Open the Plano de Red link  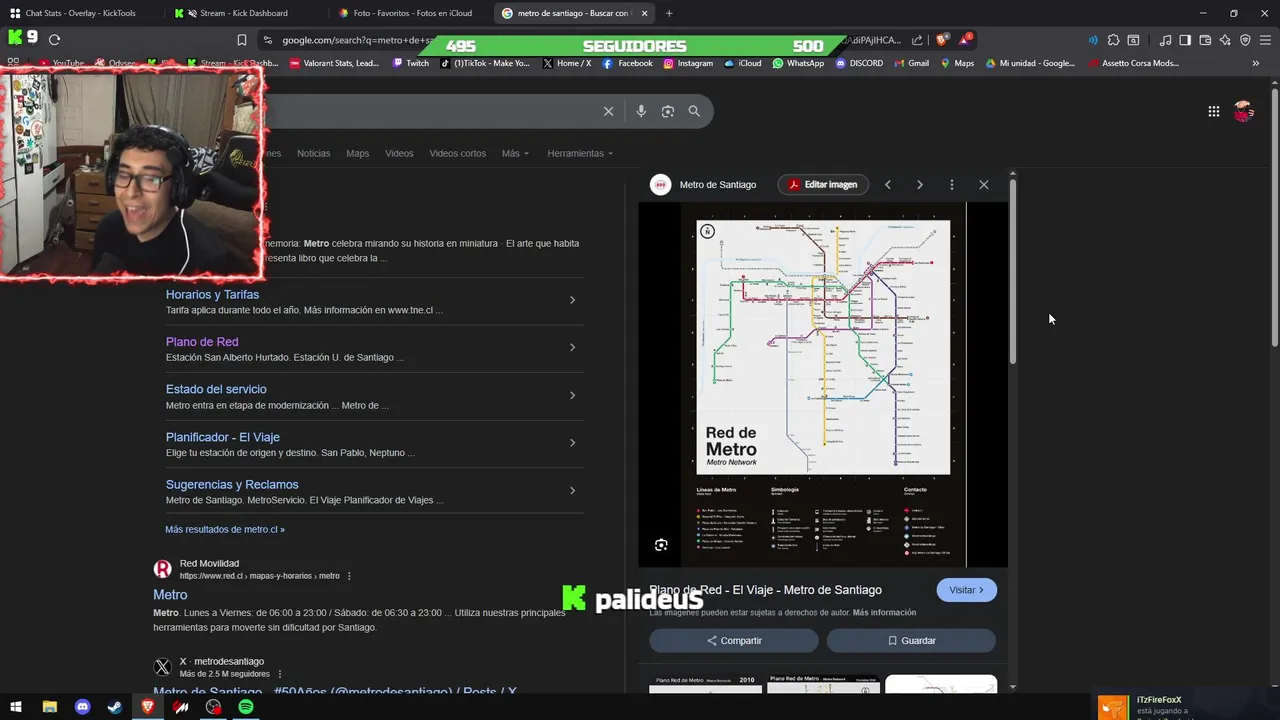(202, 342)
